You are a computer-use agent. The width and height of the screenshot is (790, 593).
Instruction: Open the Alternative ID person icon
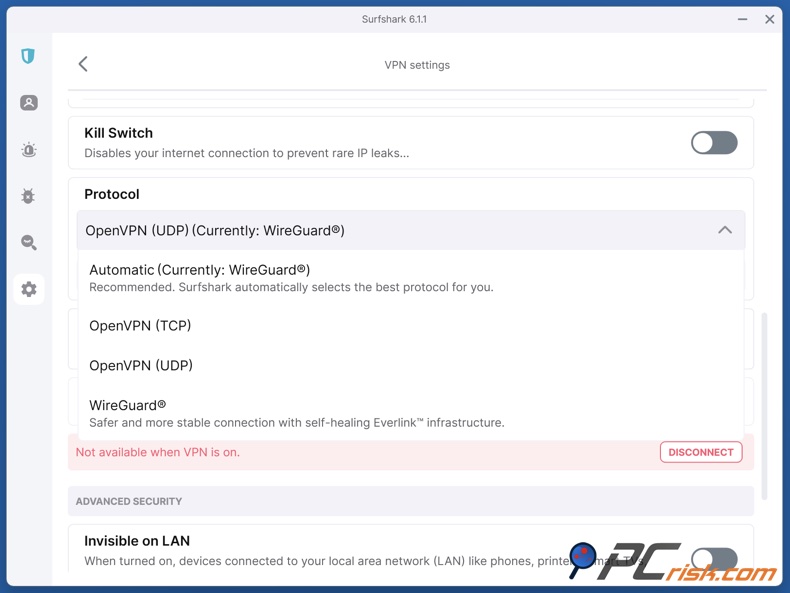click(x=28, y=103)
